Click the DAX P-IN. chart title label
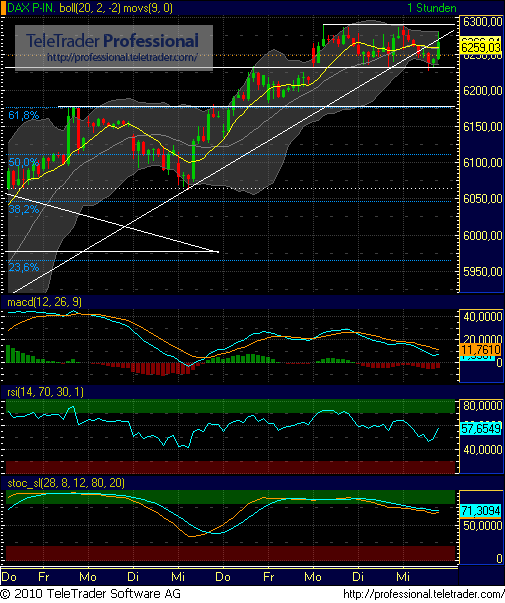This screenshot has height=603, width=505. [32, 8]
